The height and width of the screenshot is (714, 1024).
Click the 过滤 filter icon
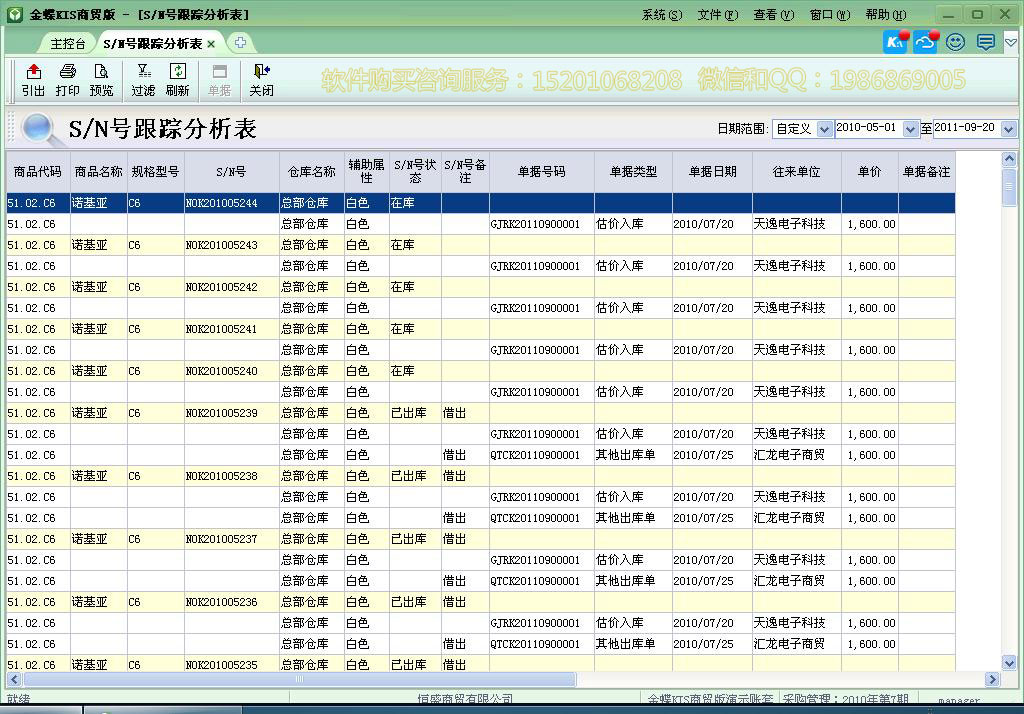pyautogui.click(x=142, y=80)
